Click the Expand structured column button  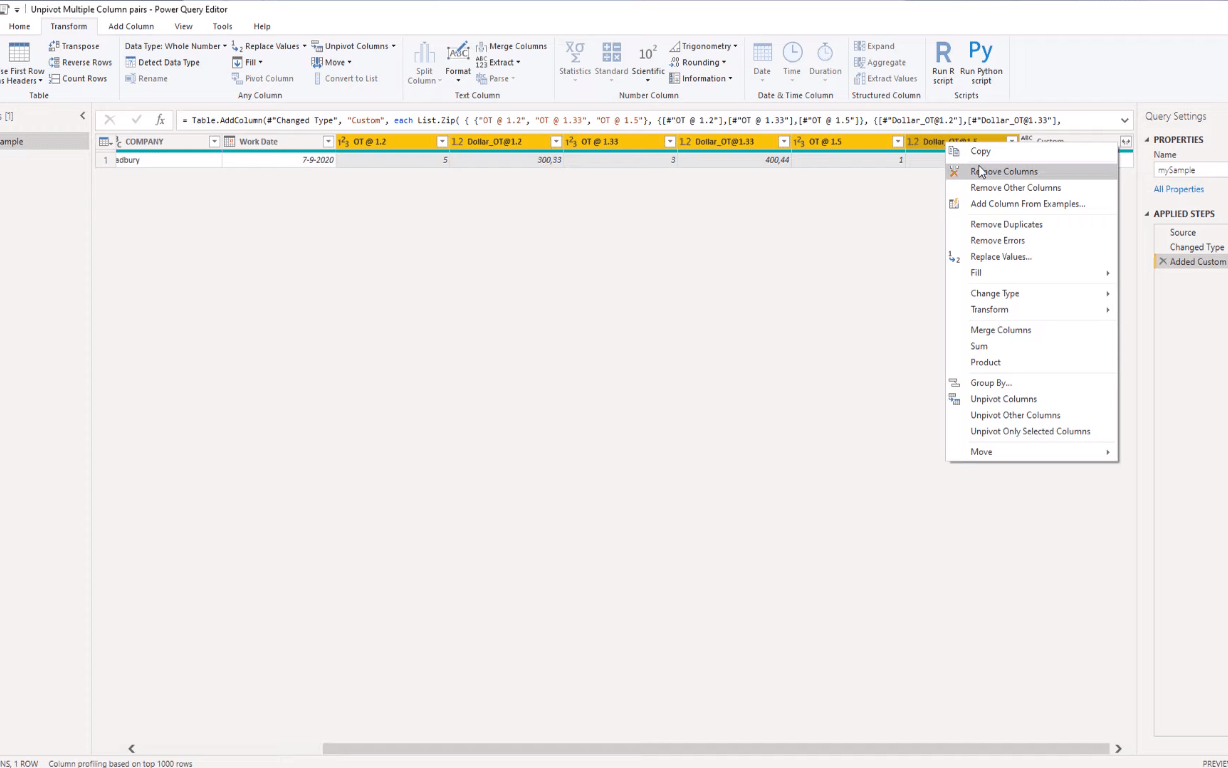tap(874, 46)
